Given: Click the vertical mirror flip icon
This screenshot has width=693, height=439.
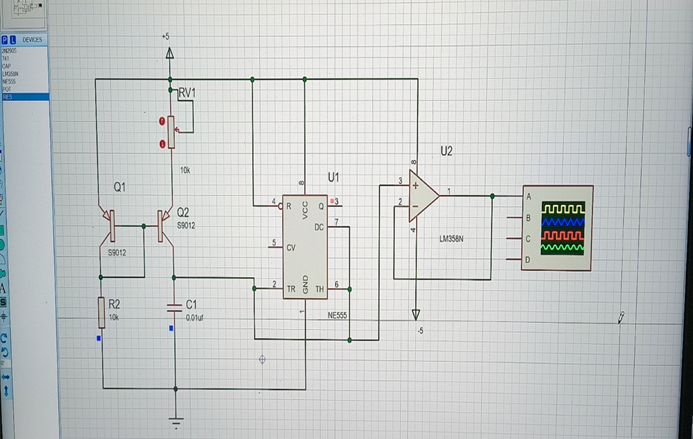Looking at the screenshot, I should pyautogui.click(x=6, y=391).
